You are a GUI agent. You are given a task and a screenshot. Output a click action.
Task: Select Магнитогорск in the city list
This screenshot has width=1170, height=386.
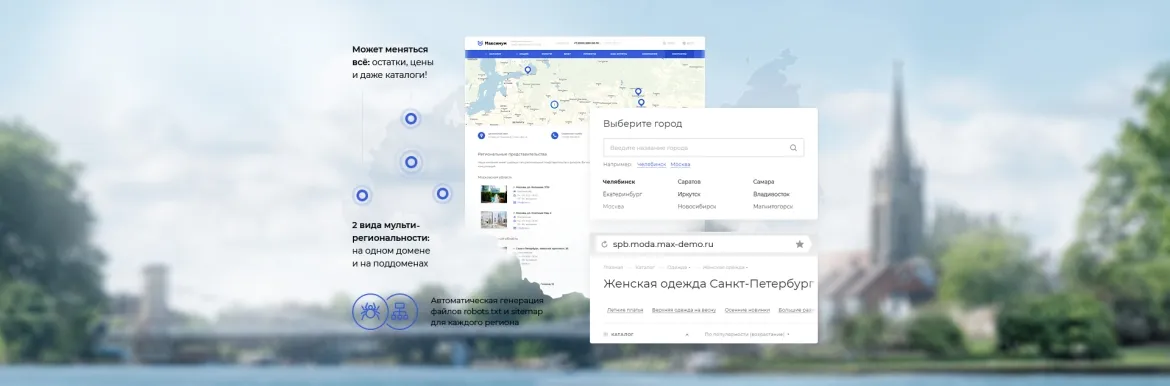pyautogui.click(x=773, y=206)
